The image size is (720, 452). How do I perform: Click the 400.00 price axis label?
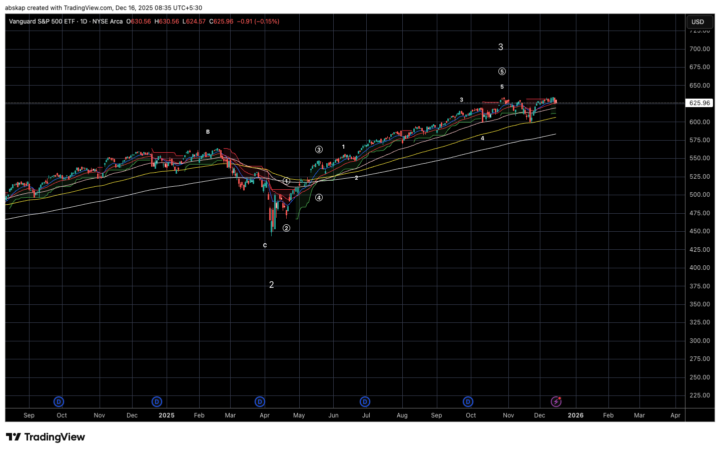(700, 267)
